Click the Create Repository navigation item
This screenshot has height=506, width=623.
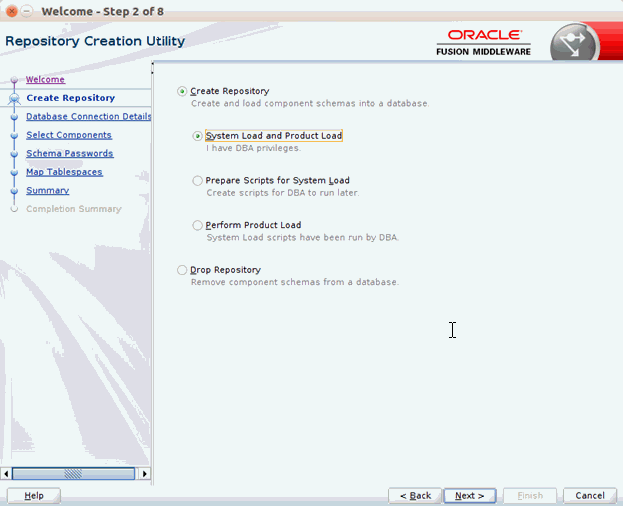[71, 98]
